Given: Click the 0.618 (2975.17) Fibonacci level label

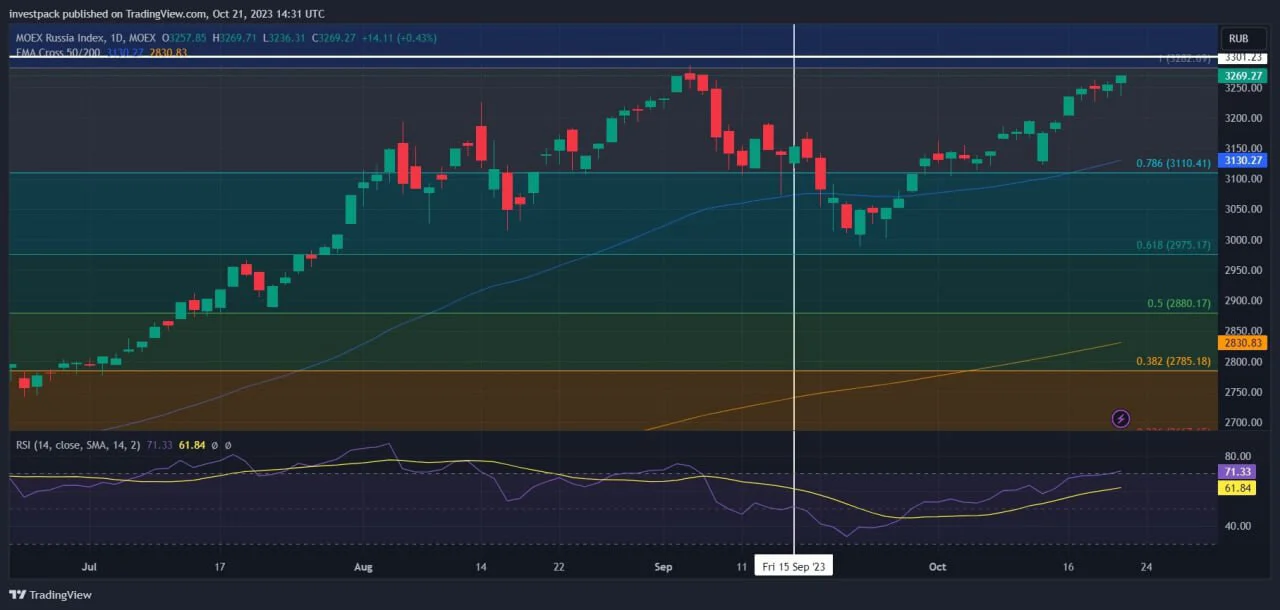Looking at the screenshot, I should 1173,245.
